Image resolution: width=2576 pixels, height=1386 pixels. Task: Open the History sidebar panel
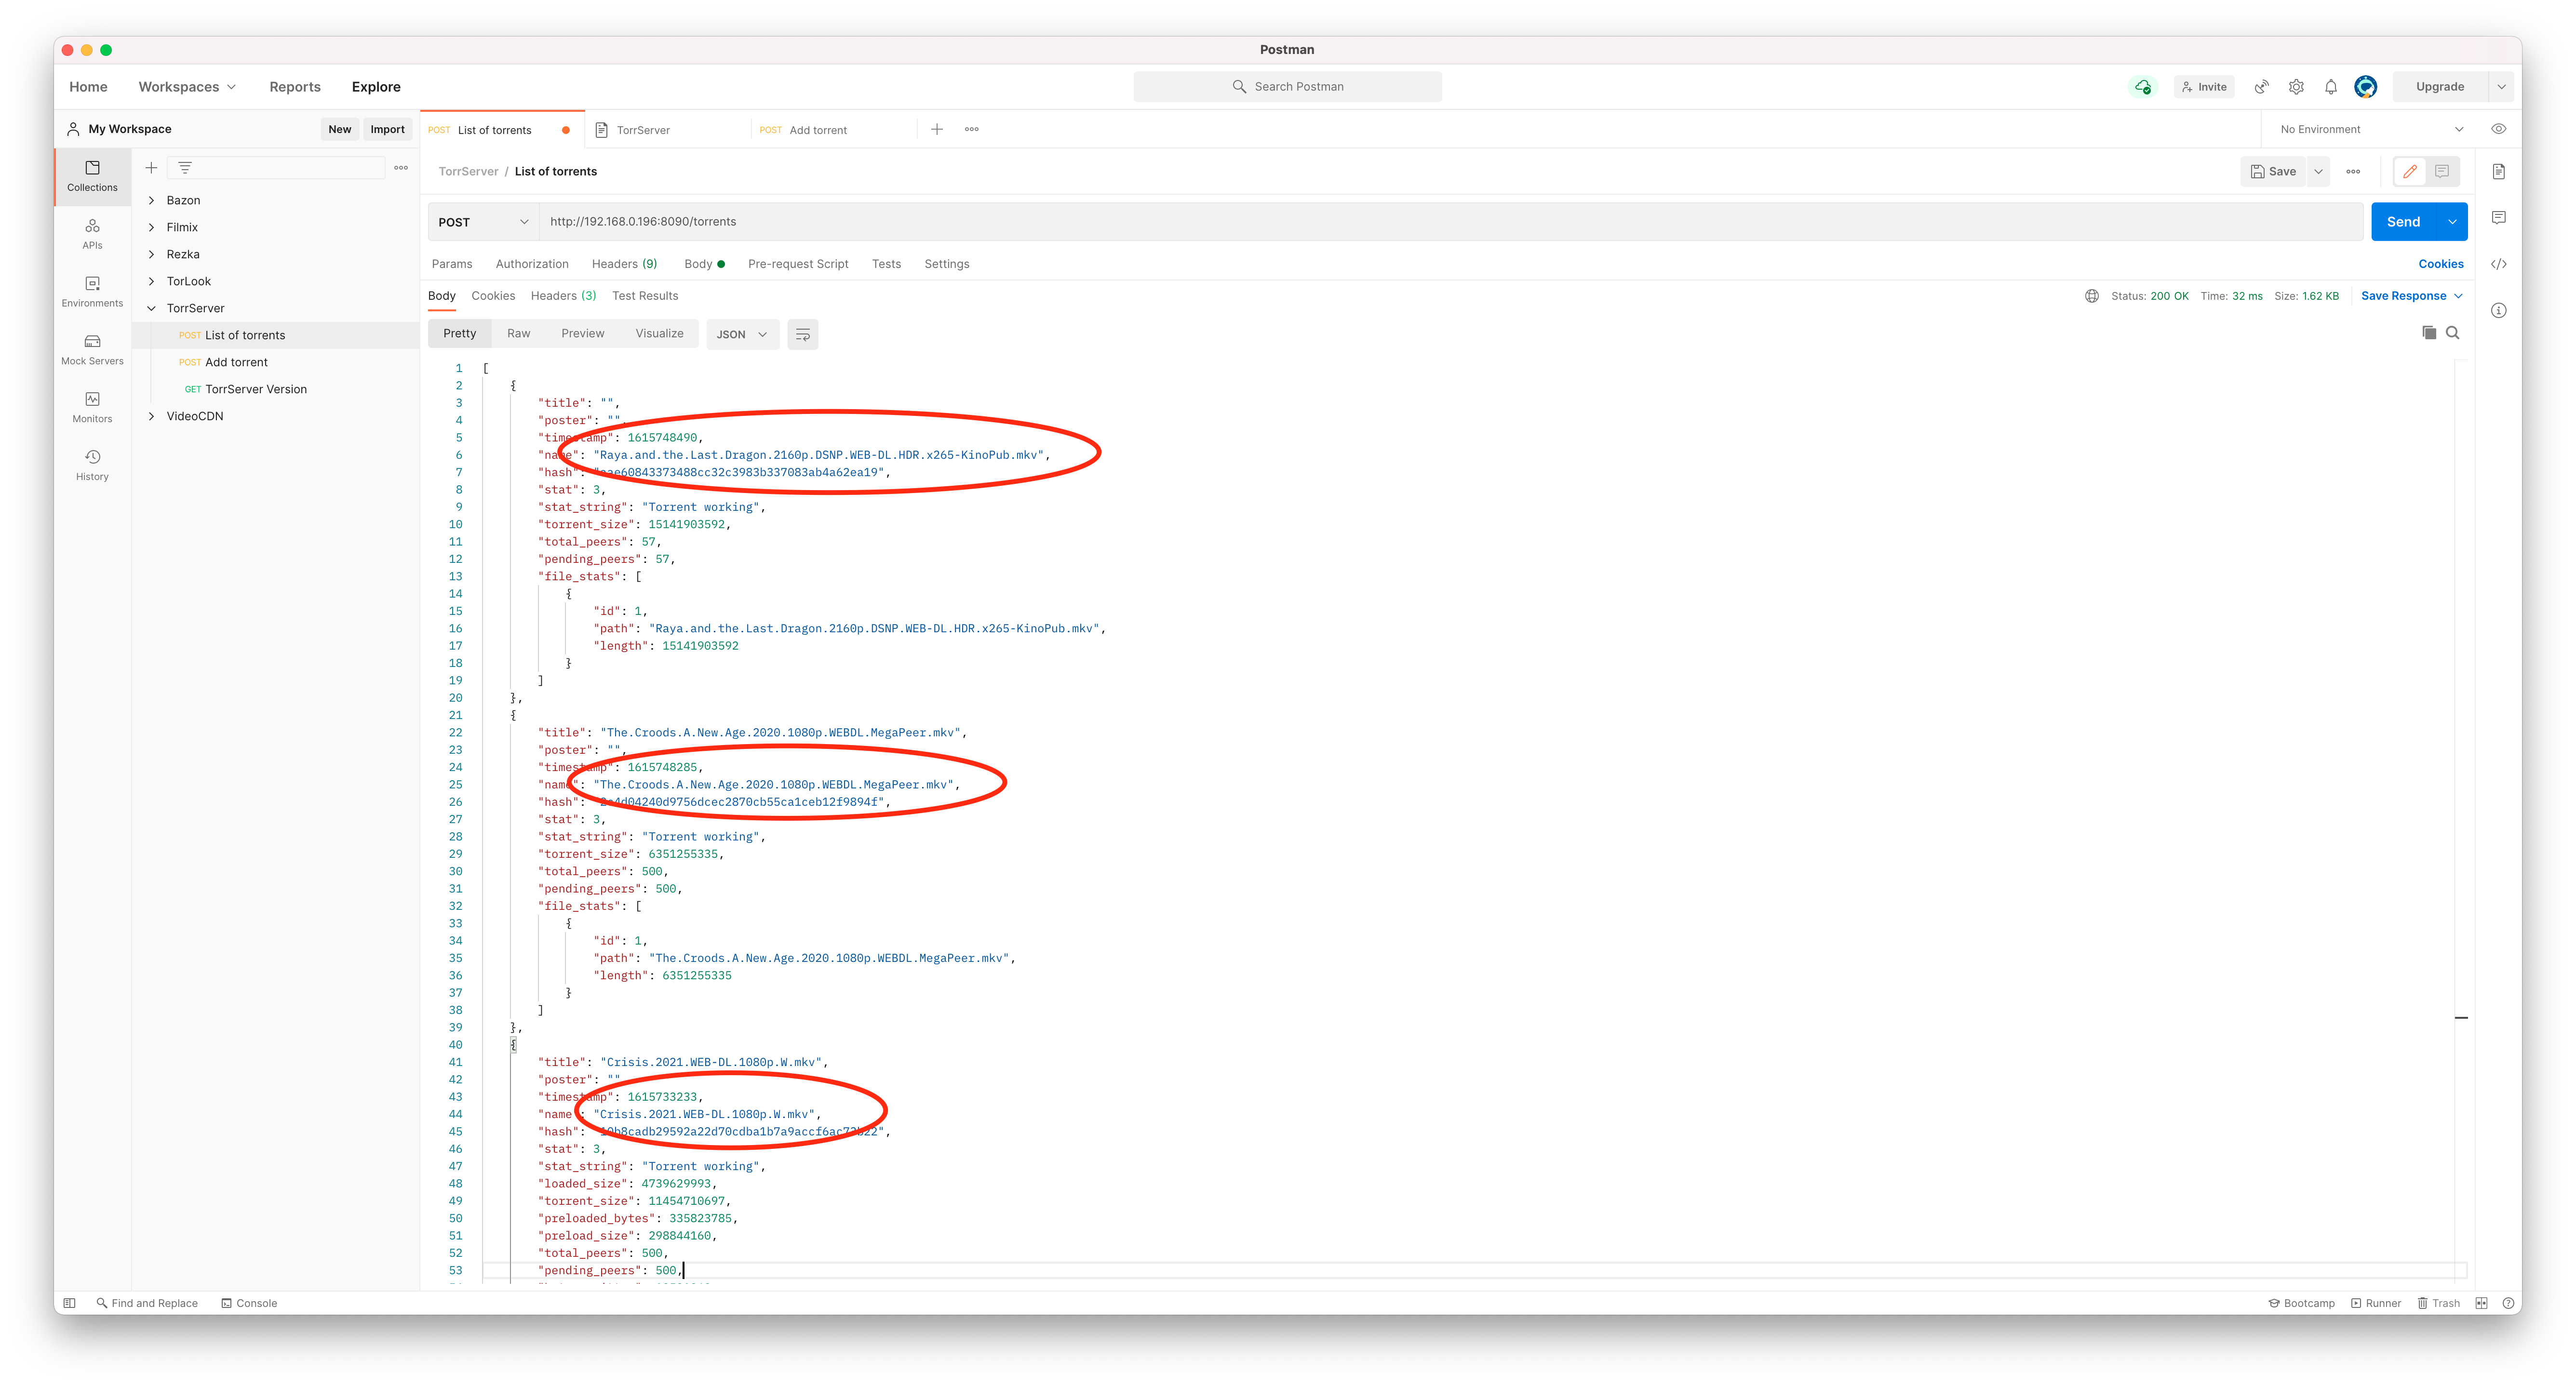coord(92,465)
